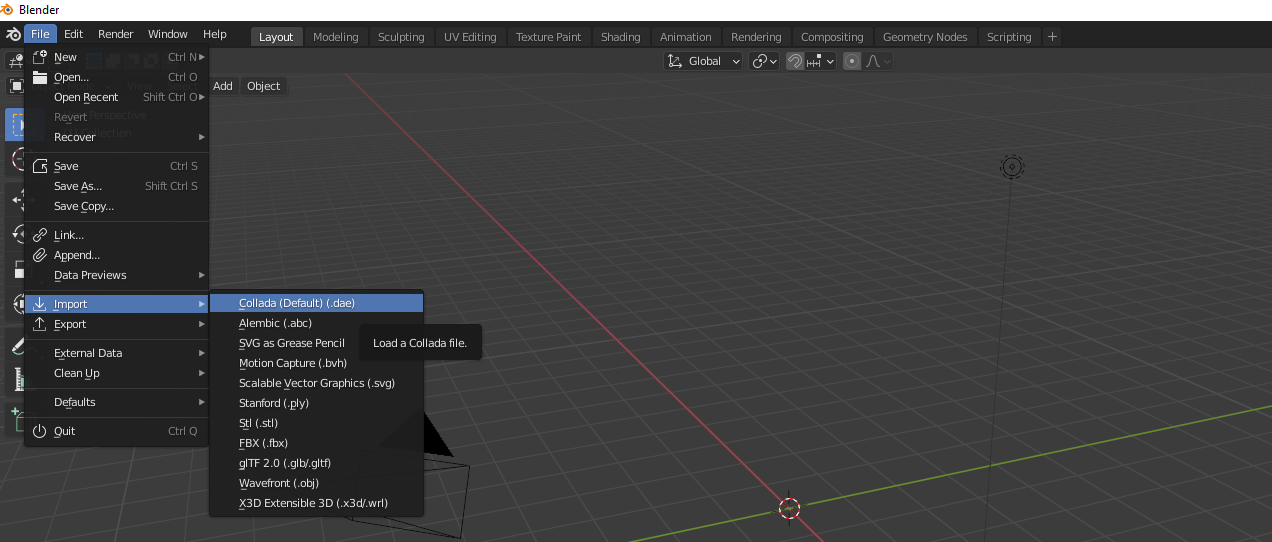1272x542 pixels.
Task: Open the snap-to element dropdown
Action: (x=821, y=61)
